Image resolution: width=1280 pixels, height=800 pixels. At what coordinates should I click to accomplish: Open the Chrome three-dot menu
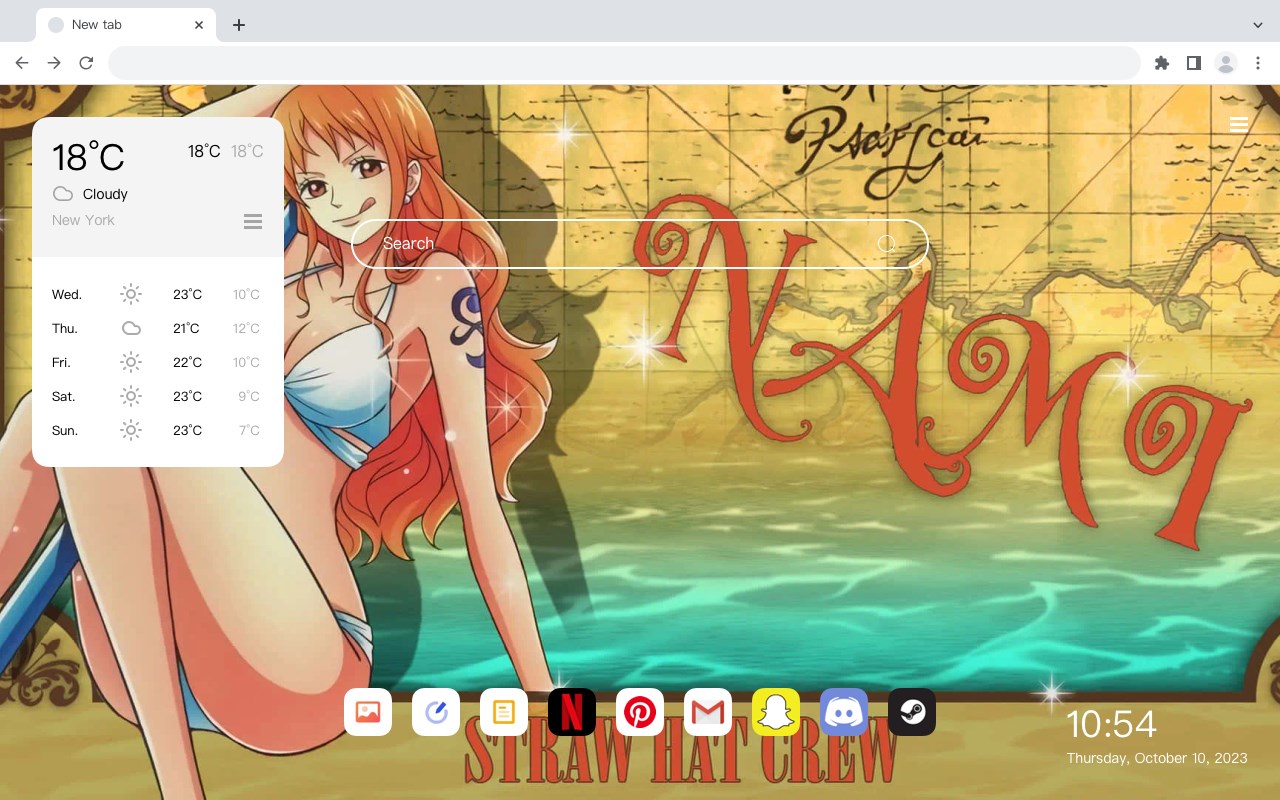pos(1258,63)
